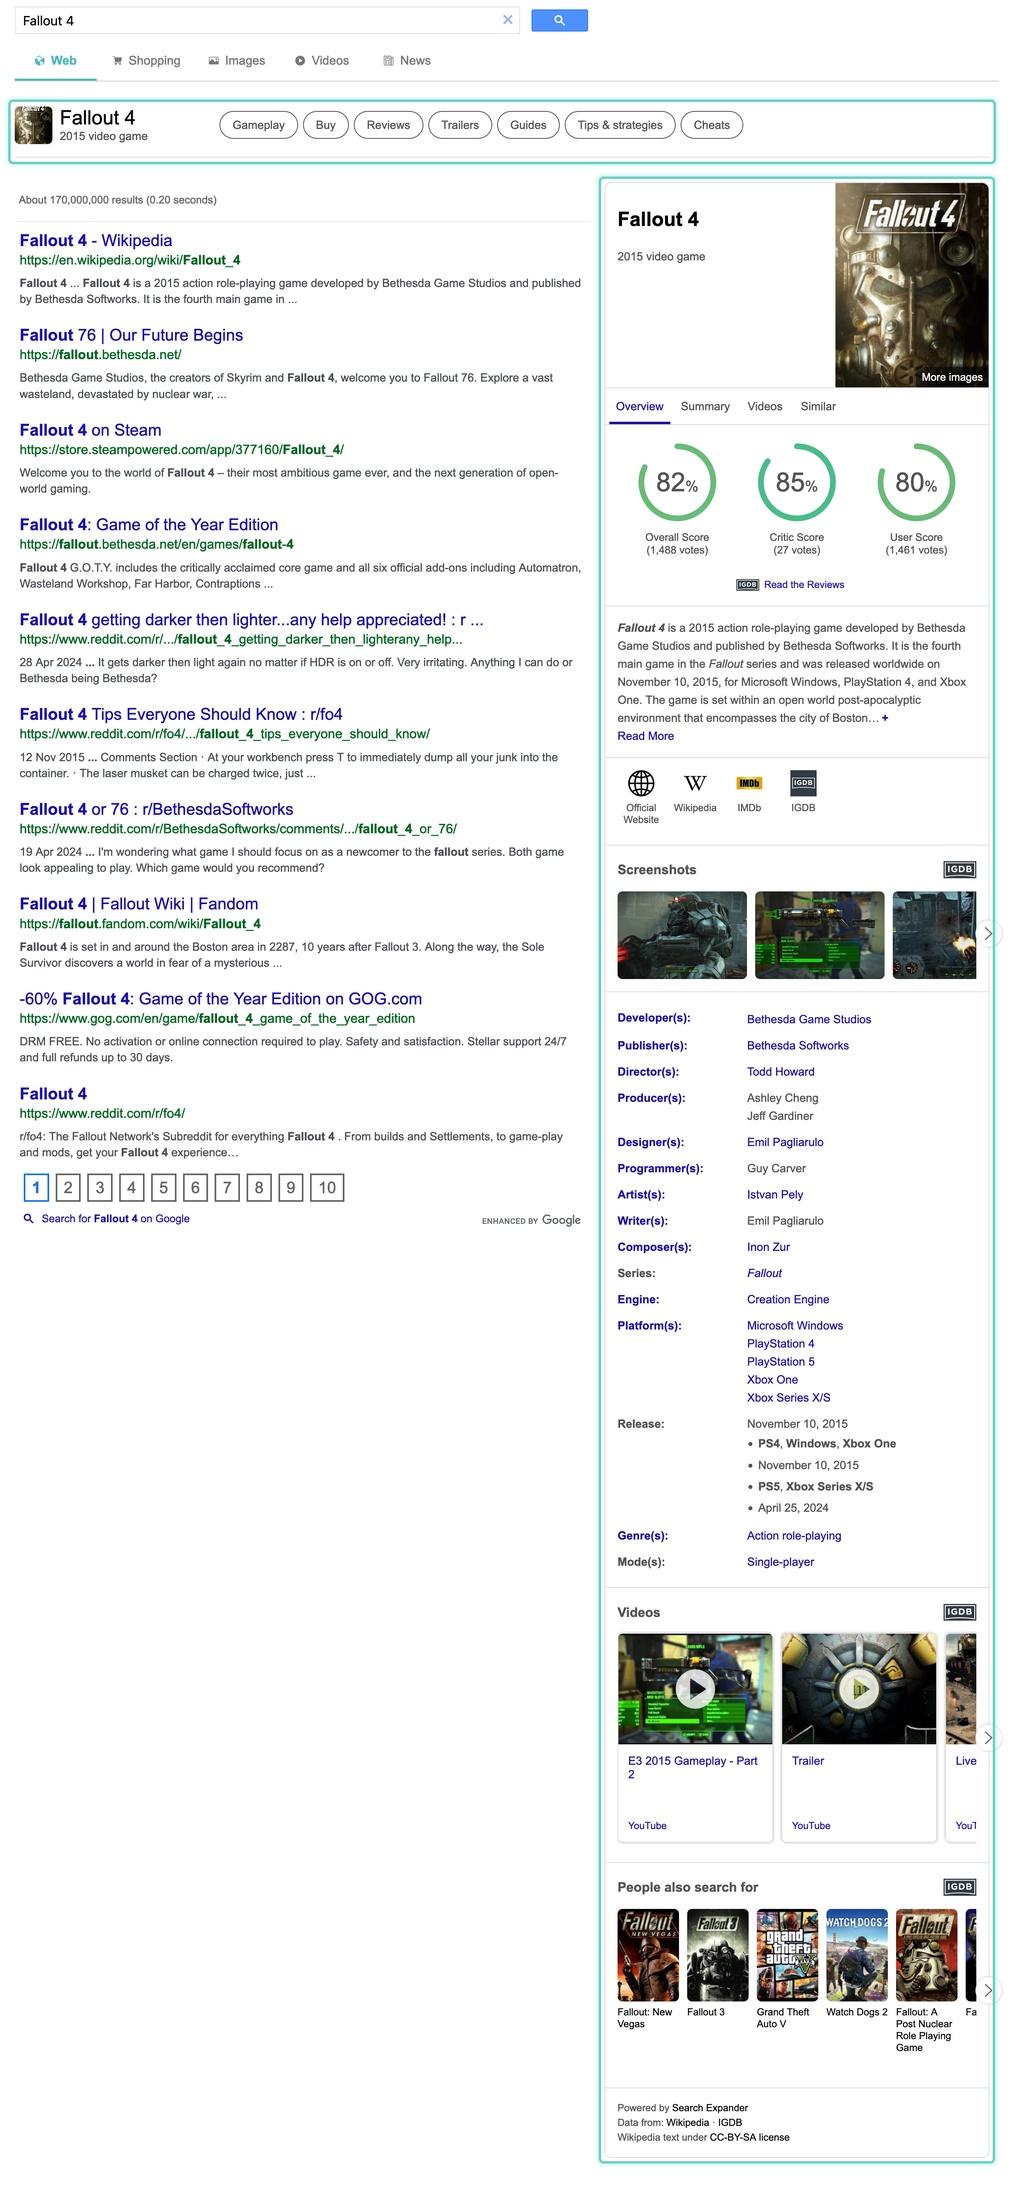The image size is (1014, 2189).
Task: Click the IGDB icon next to Read the Reviews
Action: point(747,585)
